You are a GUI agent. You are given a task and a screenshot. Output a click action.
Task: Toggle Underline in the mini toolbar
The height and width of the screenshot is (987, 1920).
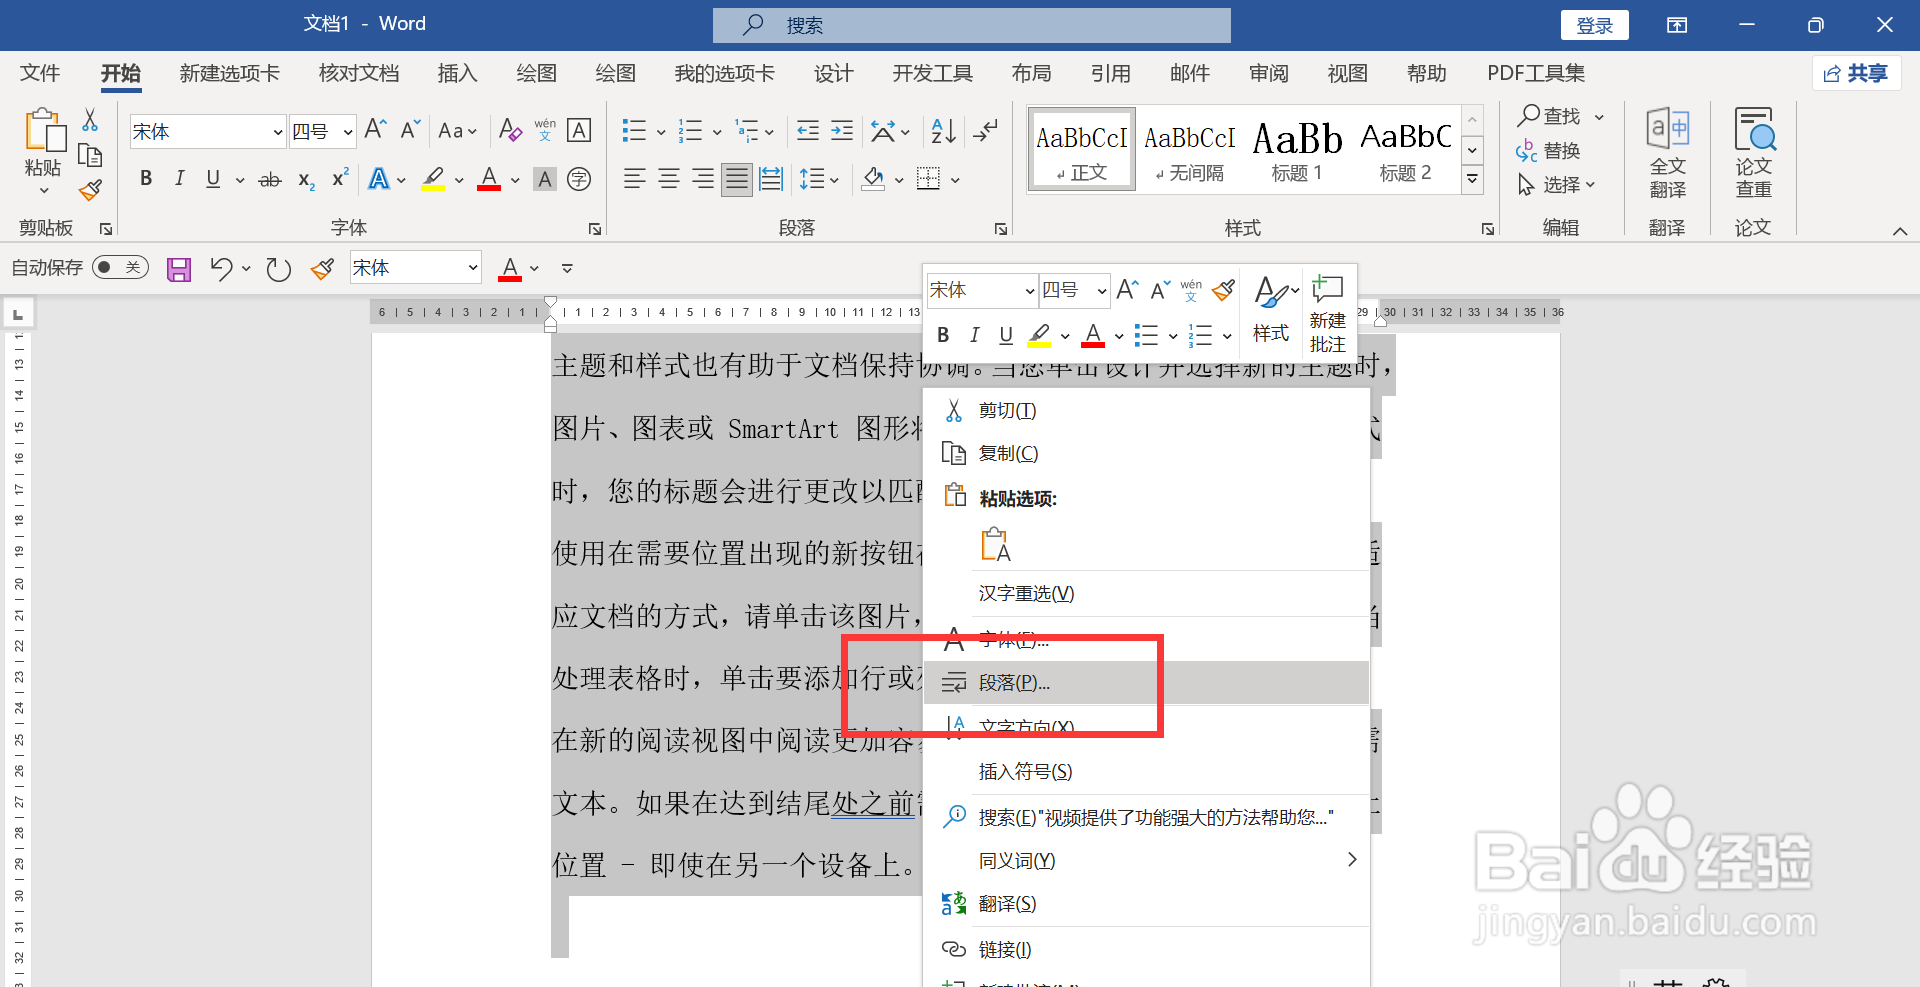(x=1006, y=335)
